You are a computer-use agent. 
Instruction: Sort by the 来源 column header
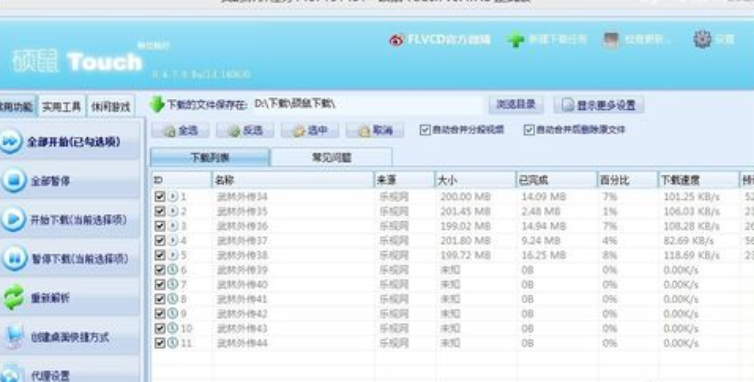tap(404, 180)
